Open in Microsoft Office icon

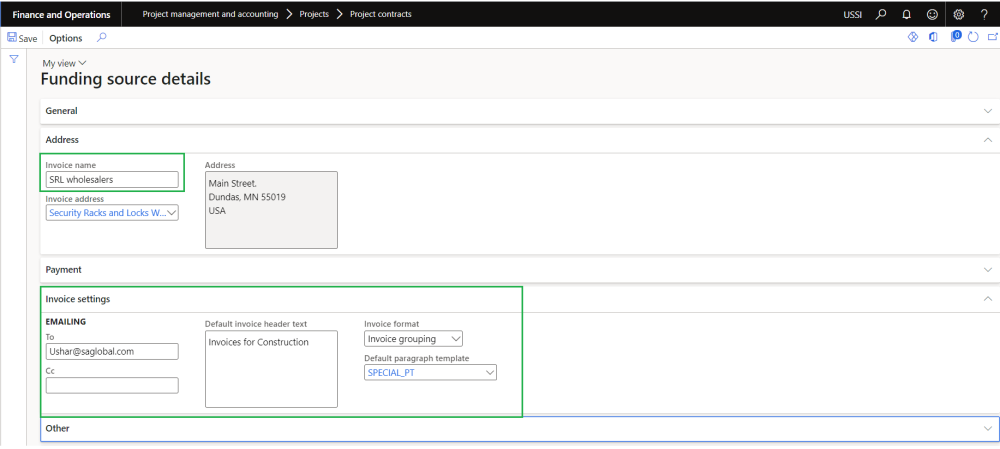point(933,38)
